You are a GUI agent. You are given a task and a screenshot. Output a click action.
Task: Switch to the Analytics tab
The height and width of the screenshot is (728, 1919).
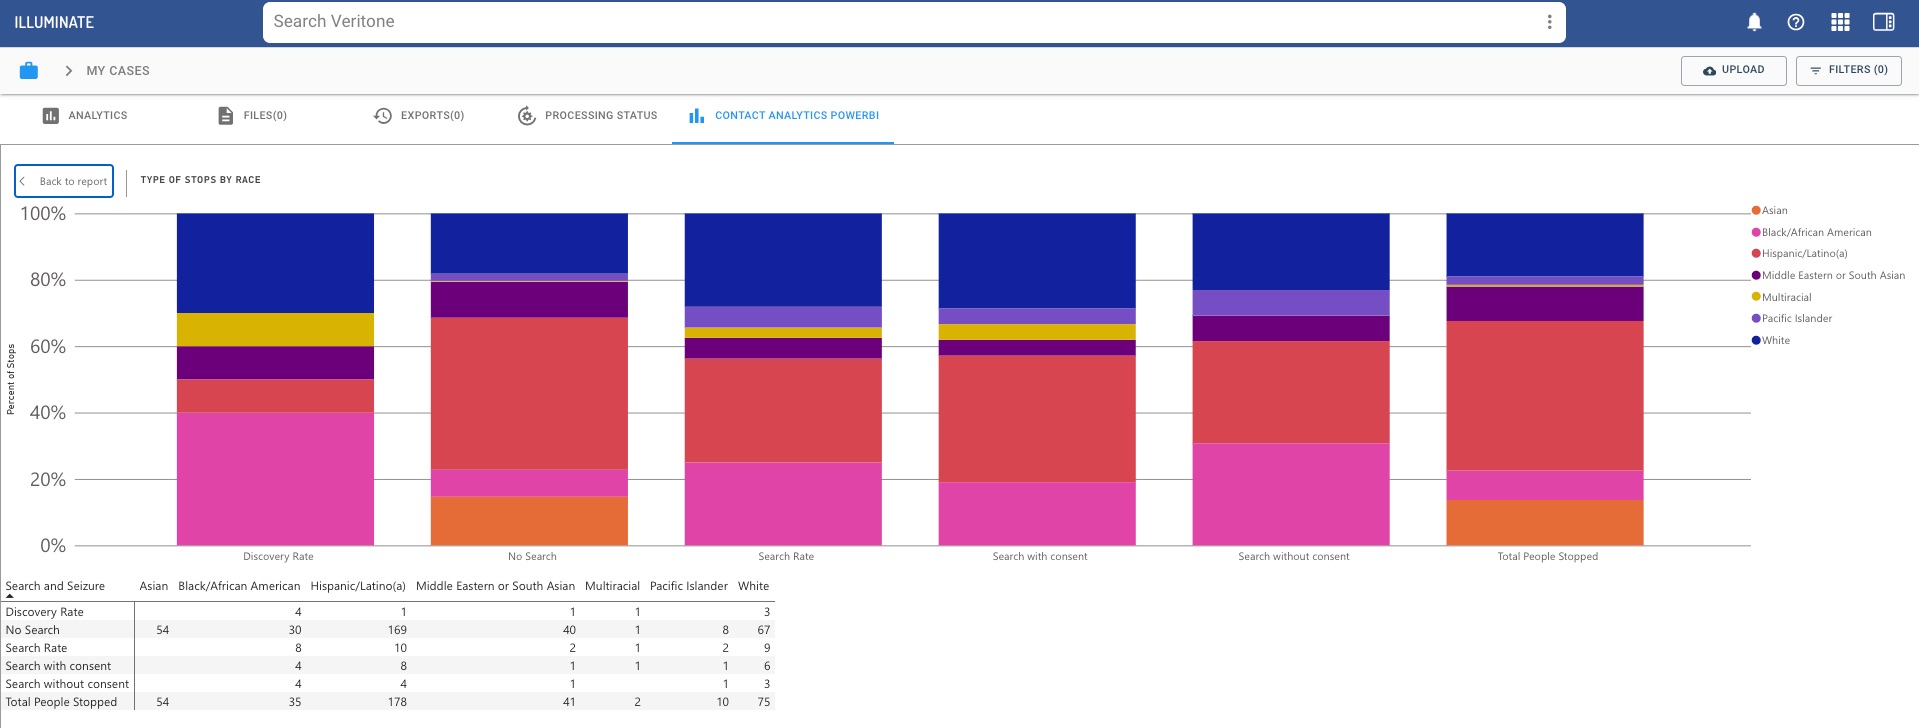pos(85,116)
